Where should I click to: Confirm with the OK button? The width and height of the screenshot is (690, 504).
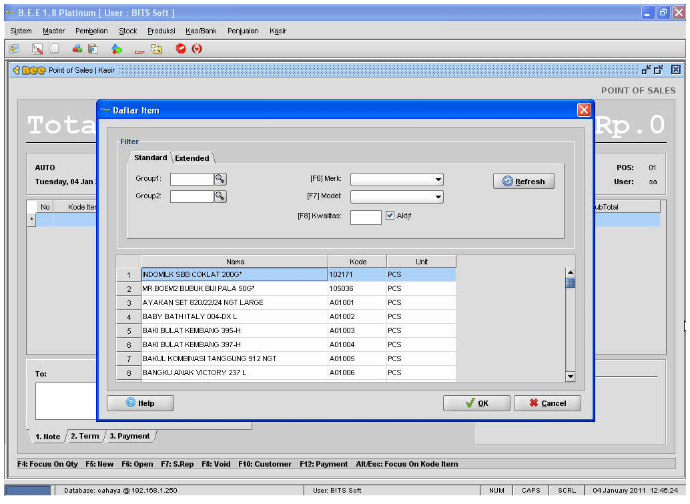[477, 403]
